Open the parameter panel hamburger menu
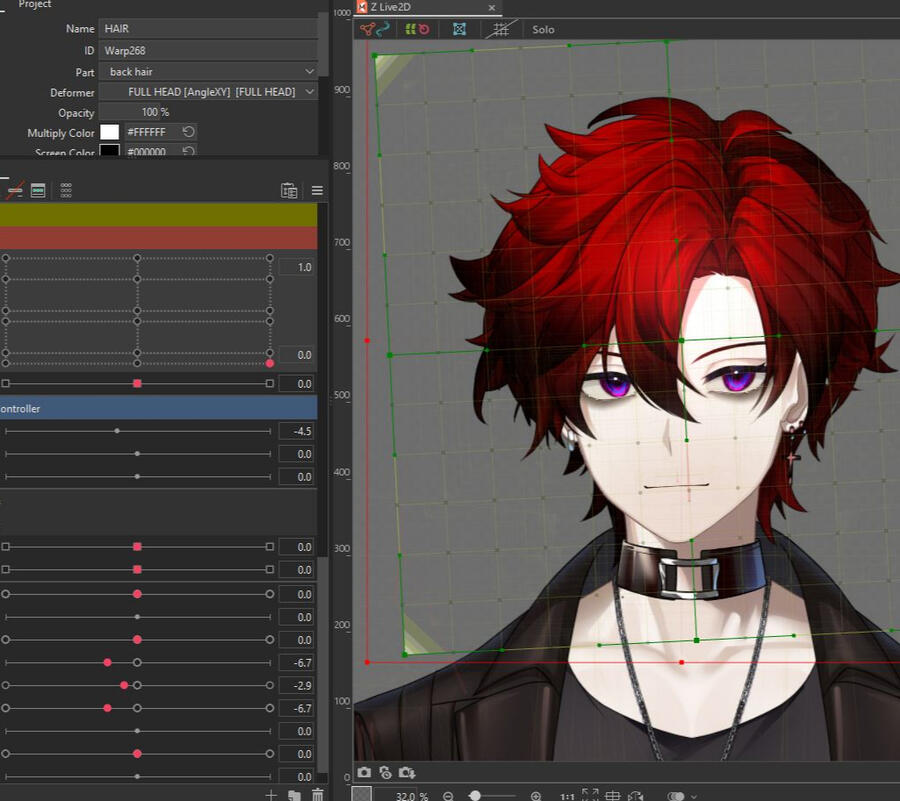Image resolution: width=900 pixels, height=801 pixels. 317,190
